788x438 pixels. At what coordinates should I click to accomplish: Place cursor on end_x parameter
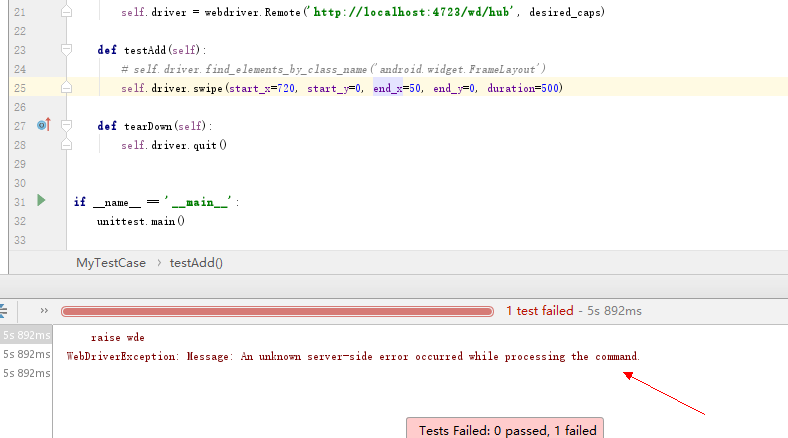[387, 88]
